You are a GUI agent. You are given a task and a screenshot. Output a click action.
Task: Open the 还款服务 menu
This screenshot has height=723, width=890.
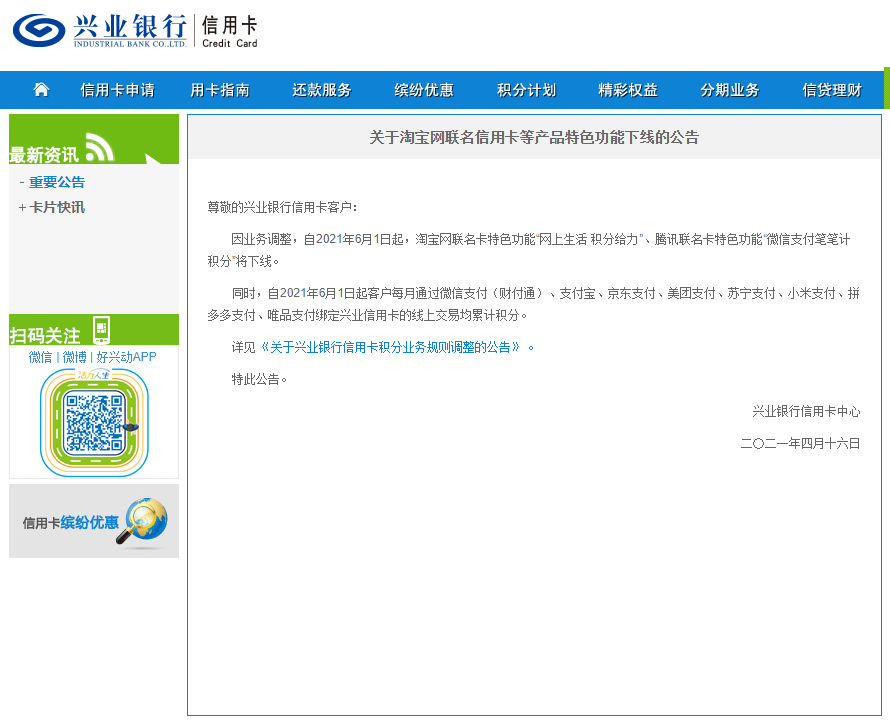pos(322,90)
